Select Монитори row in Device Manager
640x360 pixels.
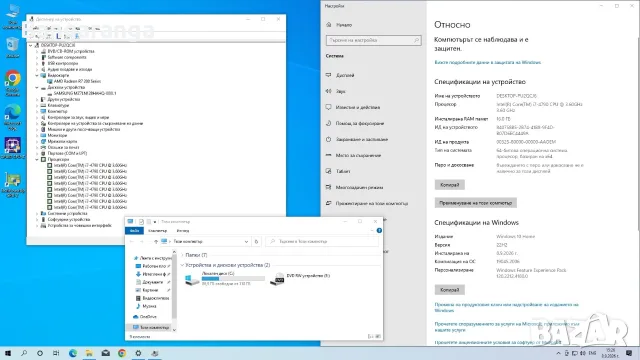pyautogui.click(x=57, y=136)
